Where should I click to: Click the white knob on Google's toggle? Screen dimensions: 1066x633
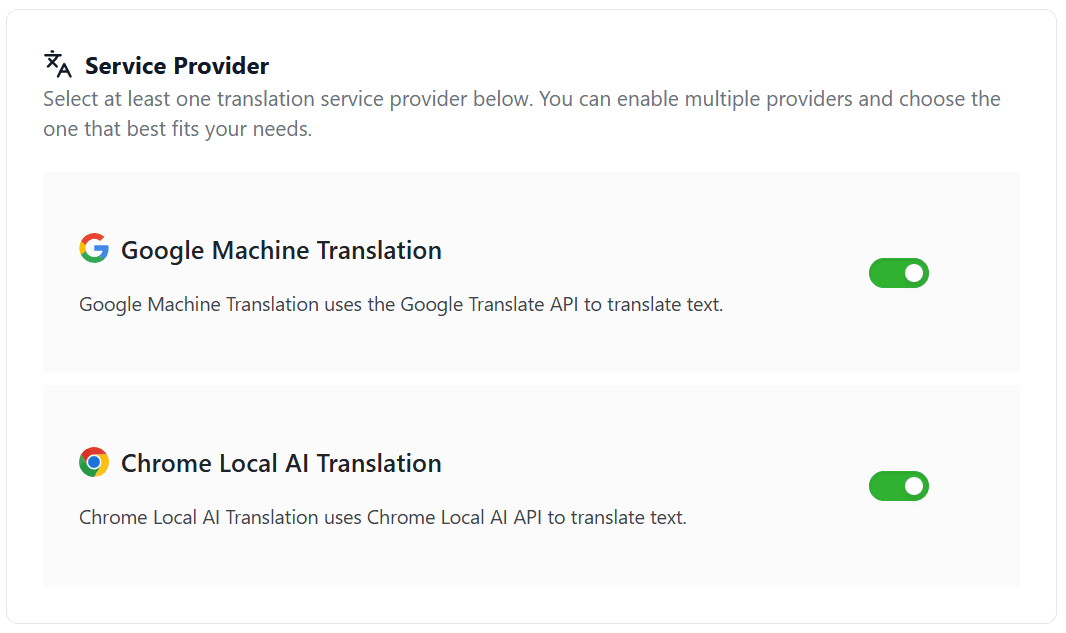913,273
